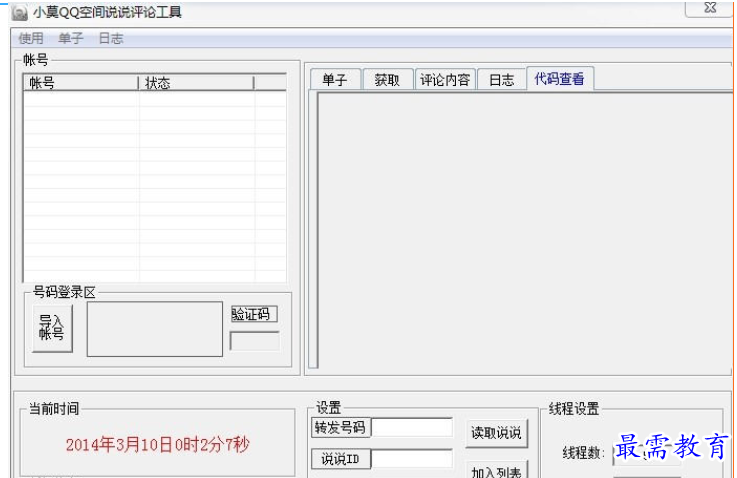Open the 使用 menu
737x478 pixels.
pos(31,38)
